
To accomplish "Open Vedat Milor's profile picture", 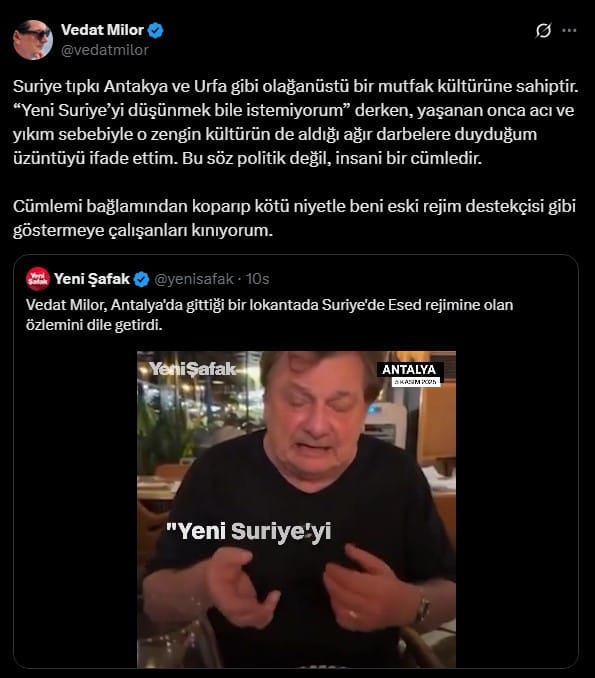I will [x=33, y=39].
